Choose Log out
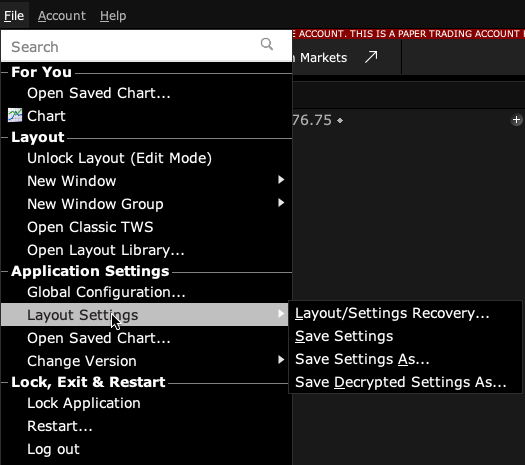The width and height of the screenshot is (525, 465). (x=146, y=449)
